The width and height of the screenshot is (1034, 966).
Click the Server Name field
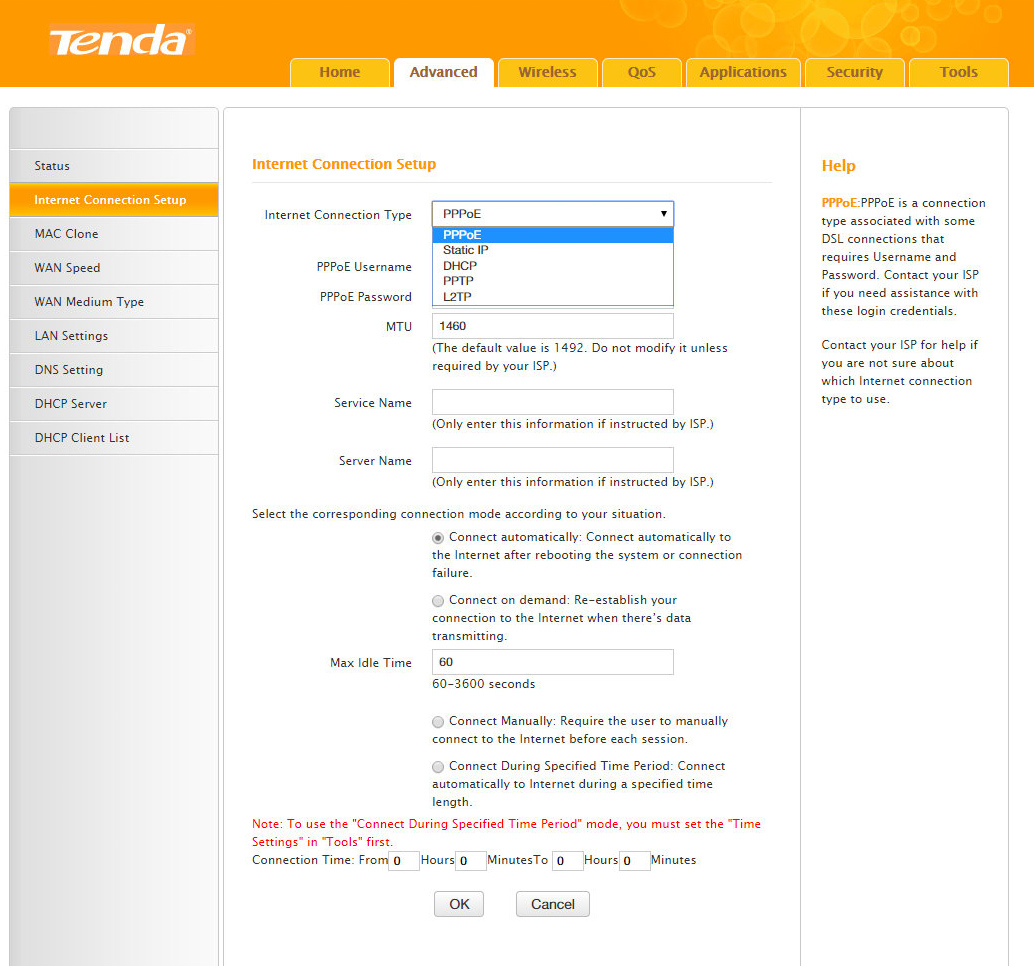pyautogui.click(x=553, y=460)
